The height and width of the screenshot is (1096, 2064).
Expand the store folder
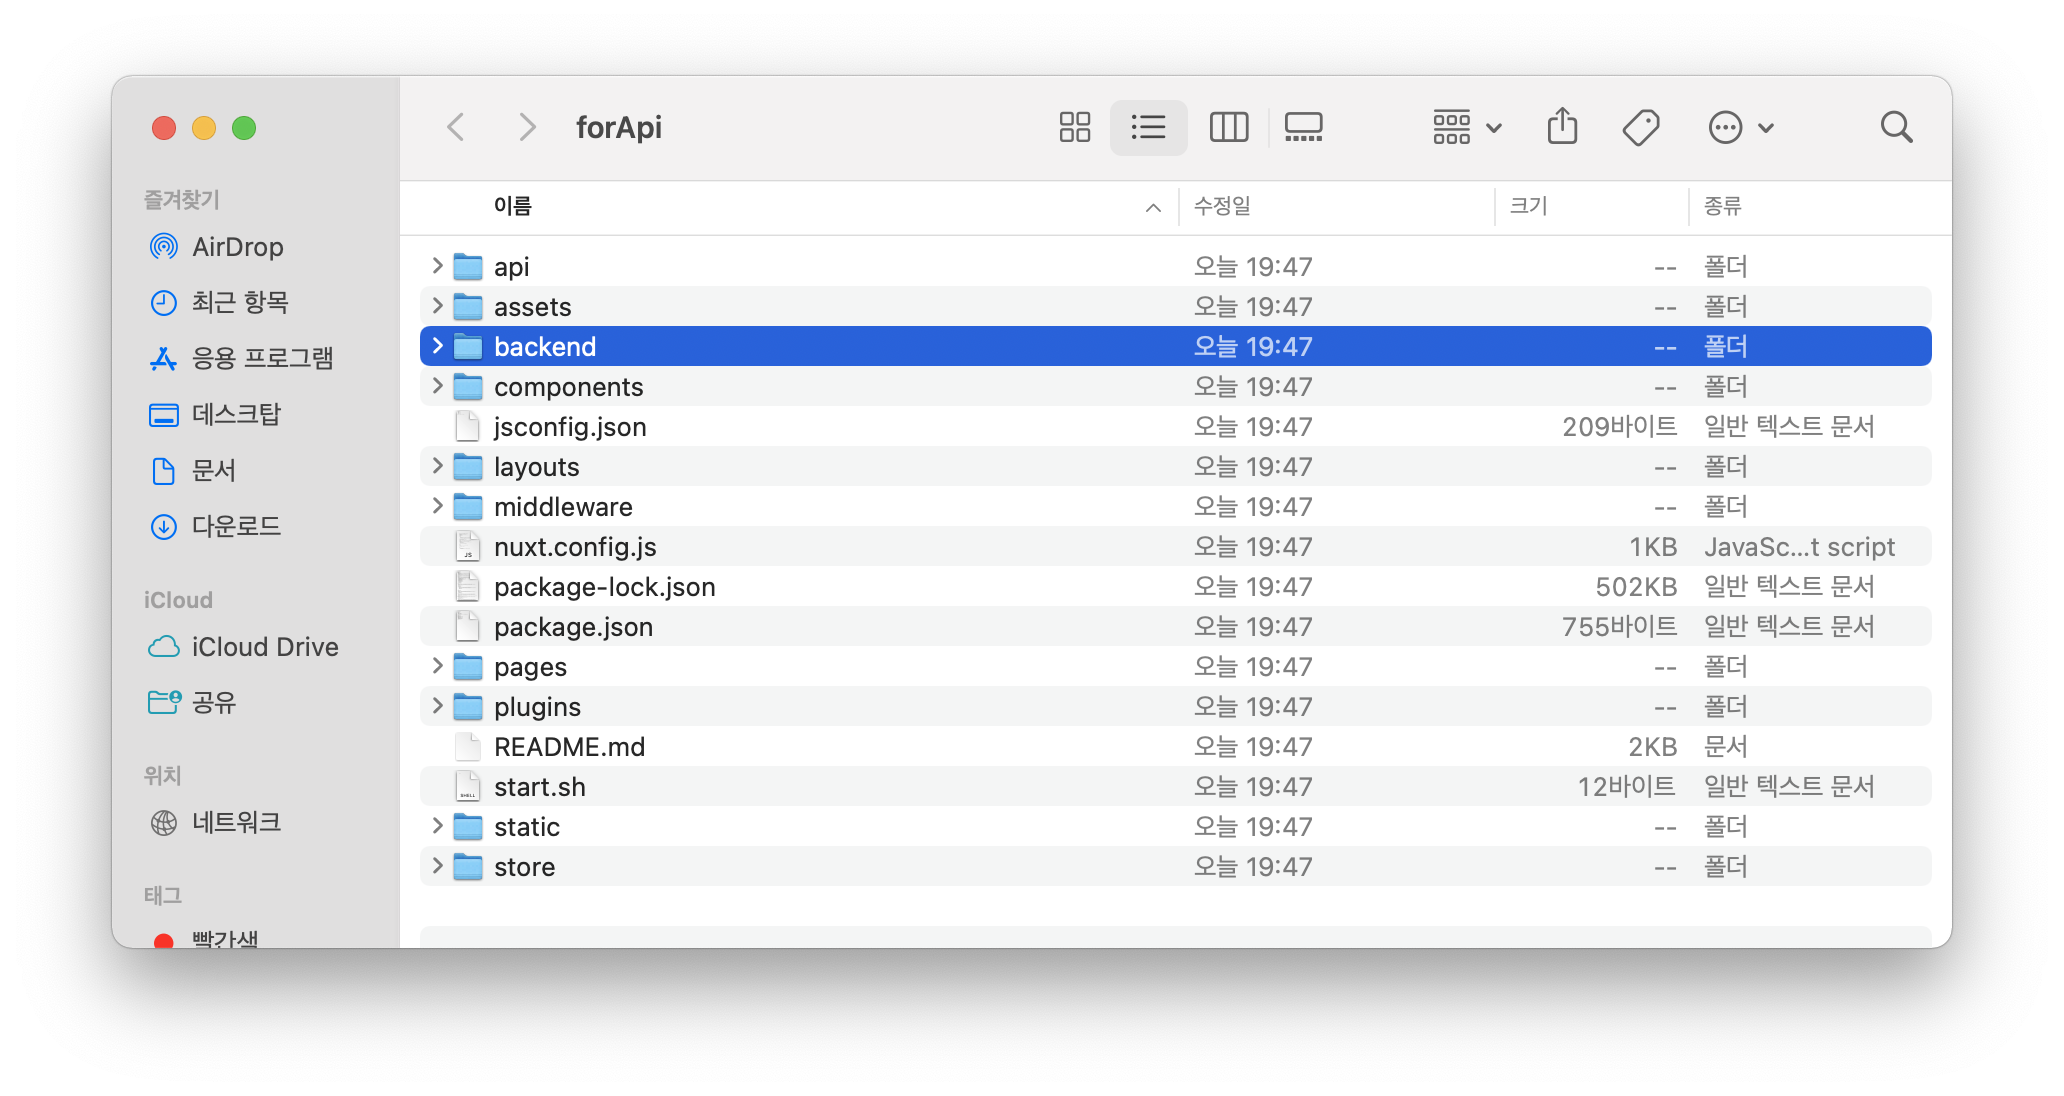point(437,866)
